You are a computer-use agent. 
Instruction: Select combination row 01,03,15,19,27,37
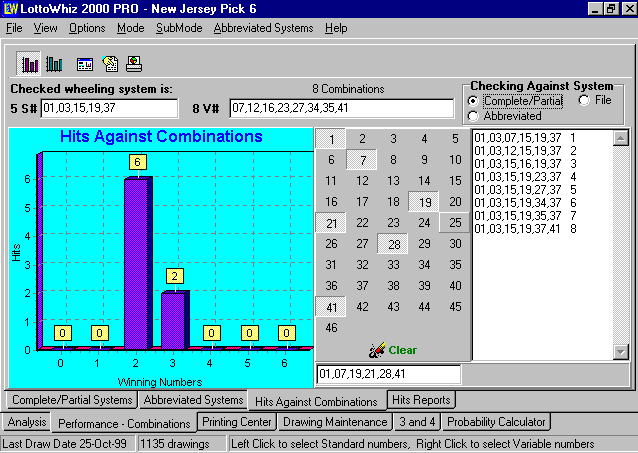(525, 190)
